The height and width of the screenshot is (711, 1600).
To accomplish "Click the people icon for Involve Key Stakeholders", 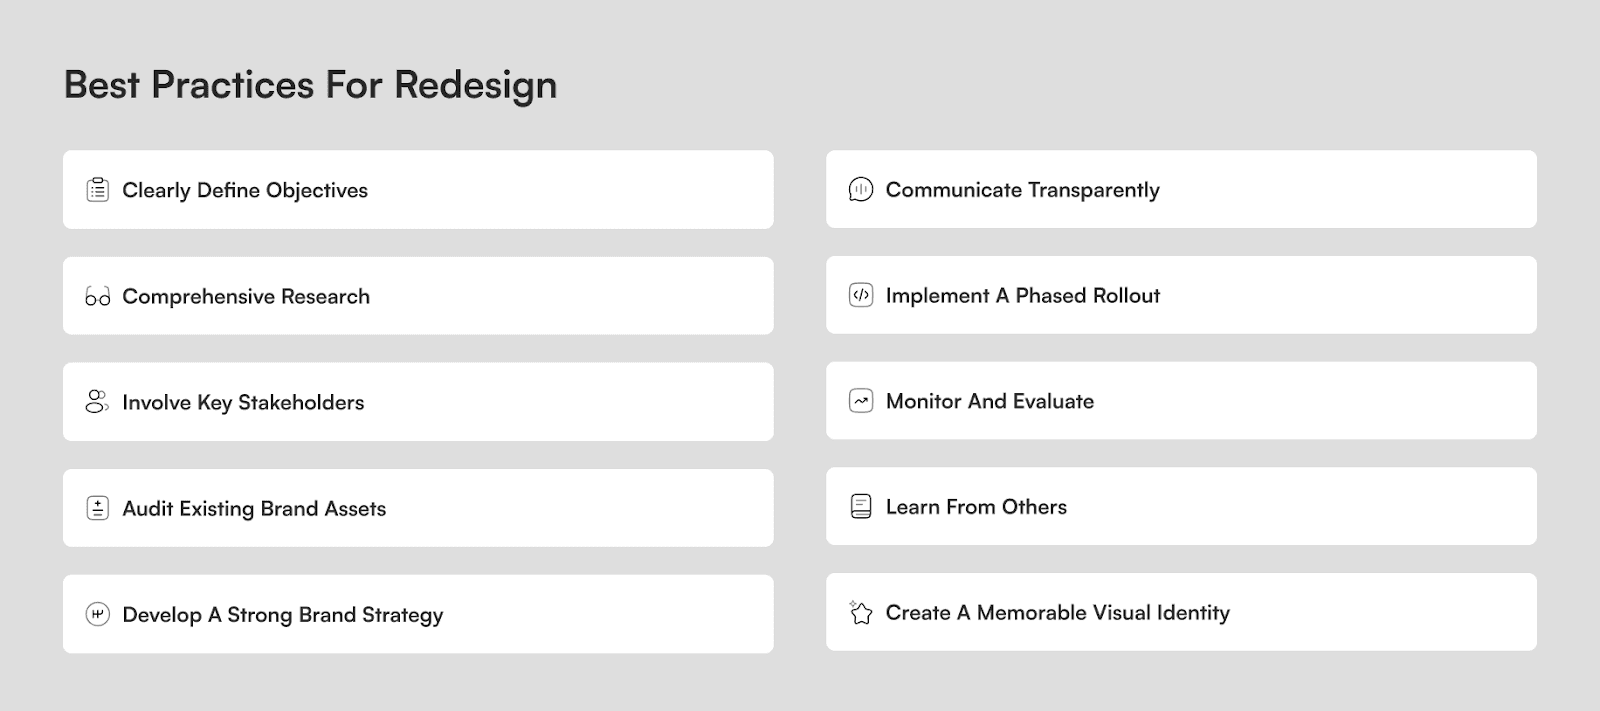I will click(97, 402).
